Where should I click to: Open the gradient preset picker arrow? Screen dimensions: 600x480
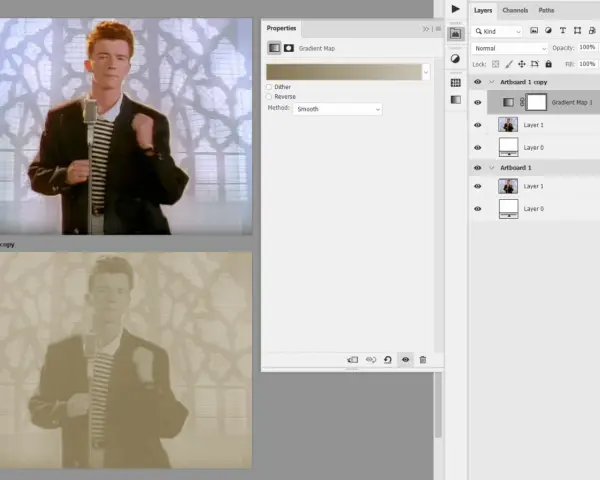point(426,72)
